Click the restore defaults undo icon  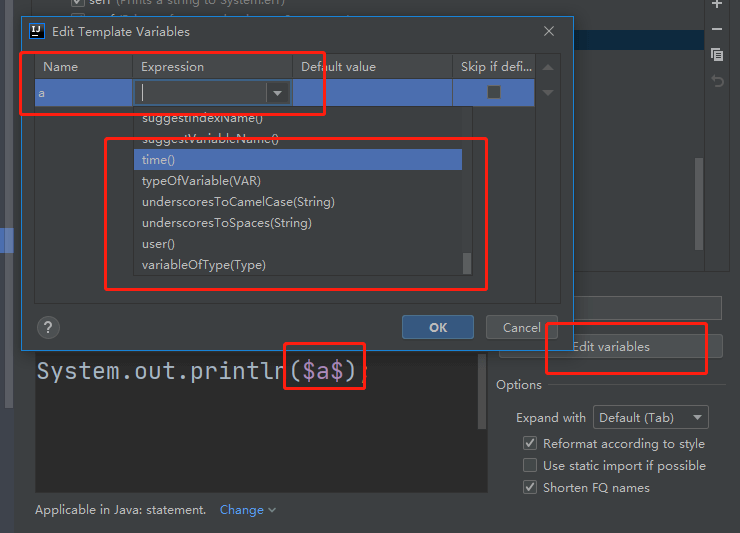(717, 81)
